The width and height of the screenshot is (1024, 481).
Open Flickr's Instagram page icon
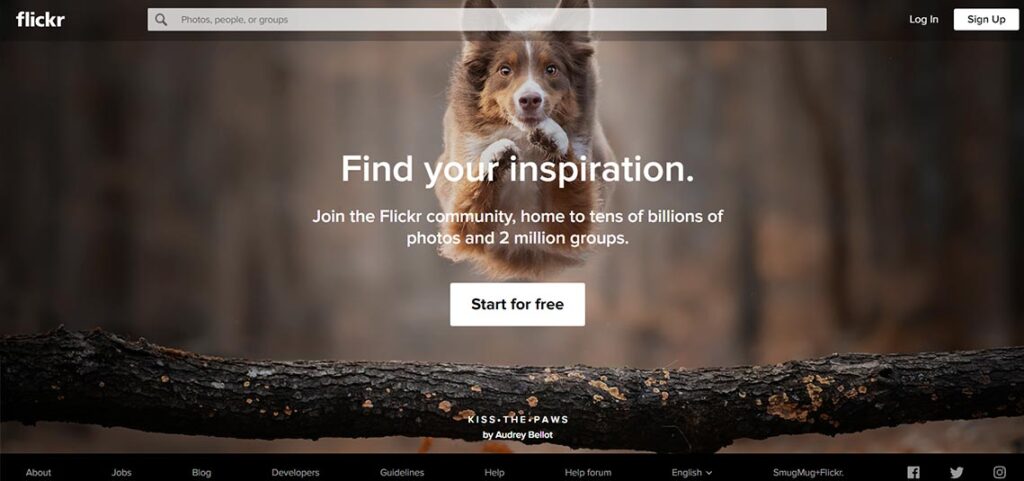click(x=1000, y=473)
